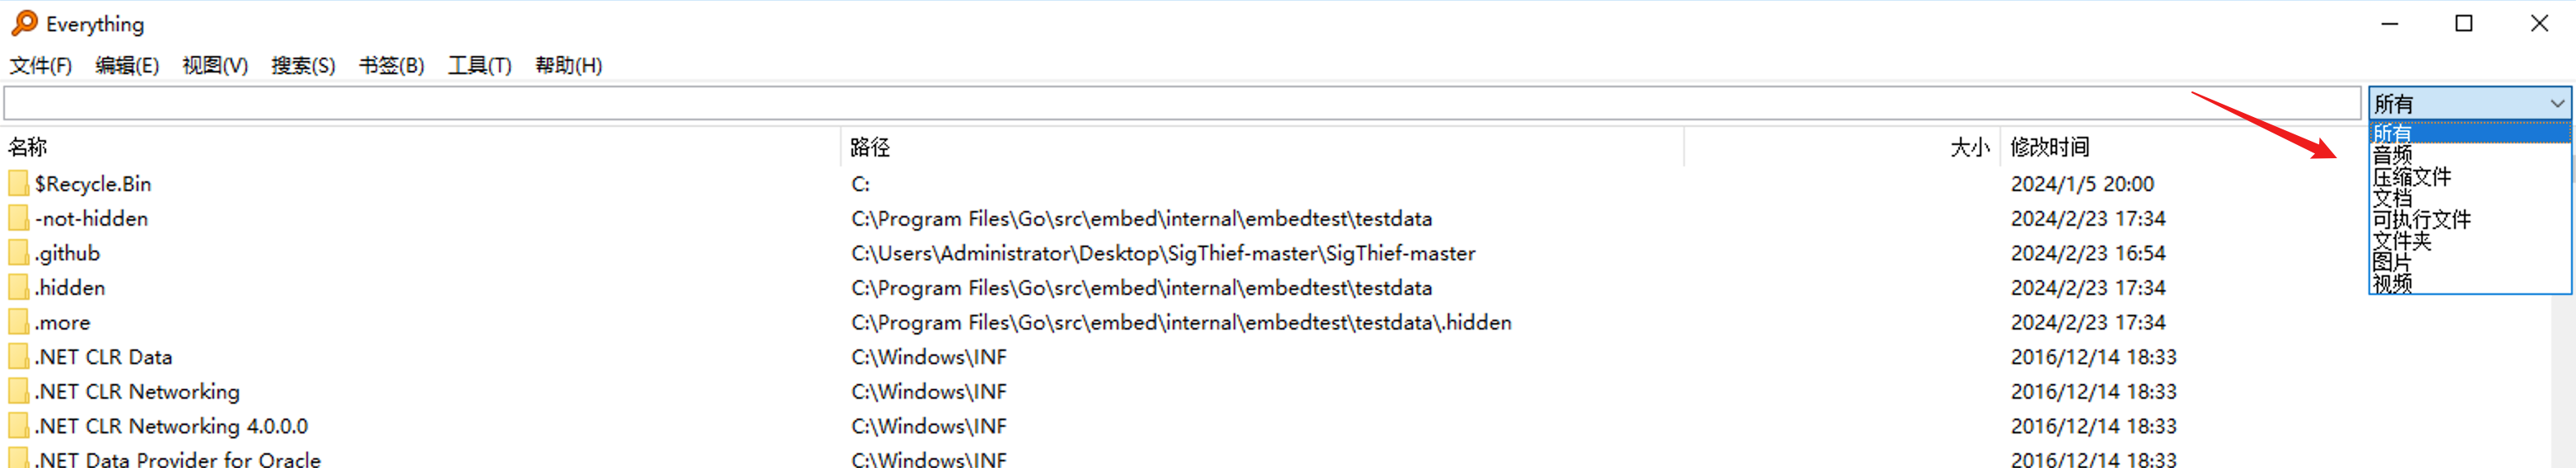This screenshot has width=2576, height=468.
Task: Open the 搜索(S) menu
Action: (x=303, y=66)
